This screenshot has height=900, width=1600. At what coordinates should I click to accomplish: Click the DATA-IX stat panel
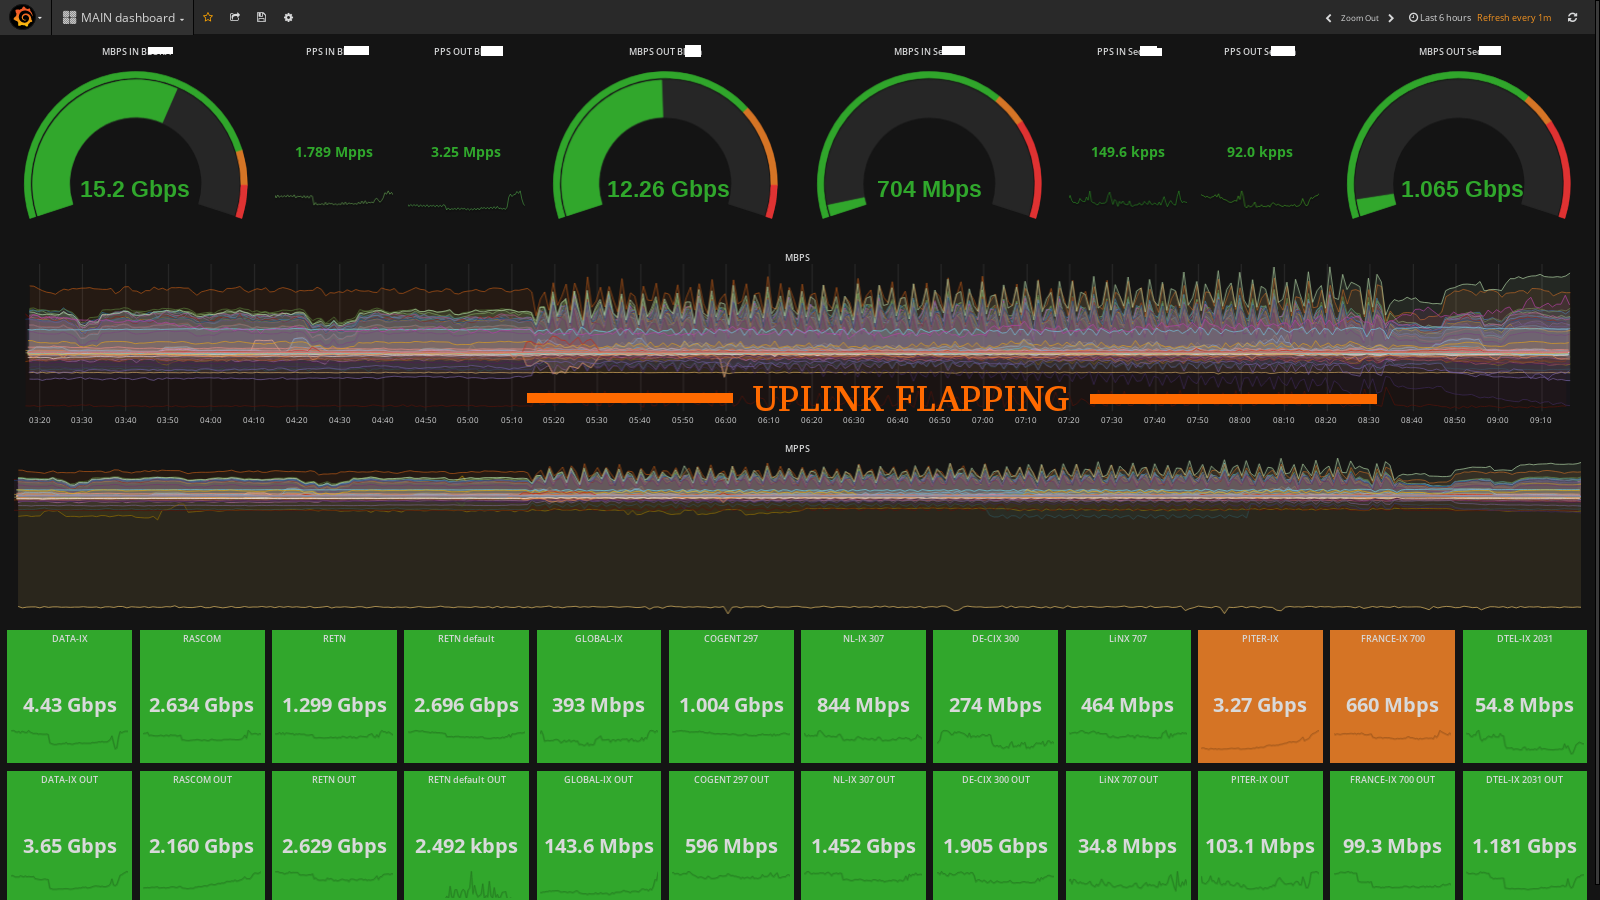[69, 700]
